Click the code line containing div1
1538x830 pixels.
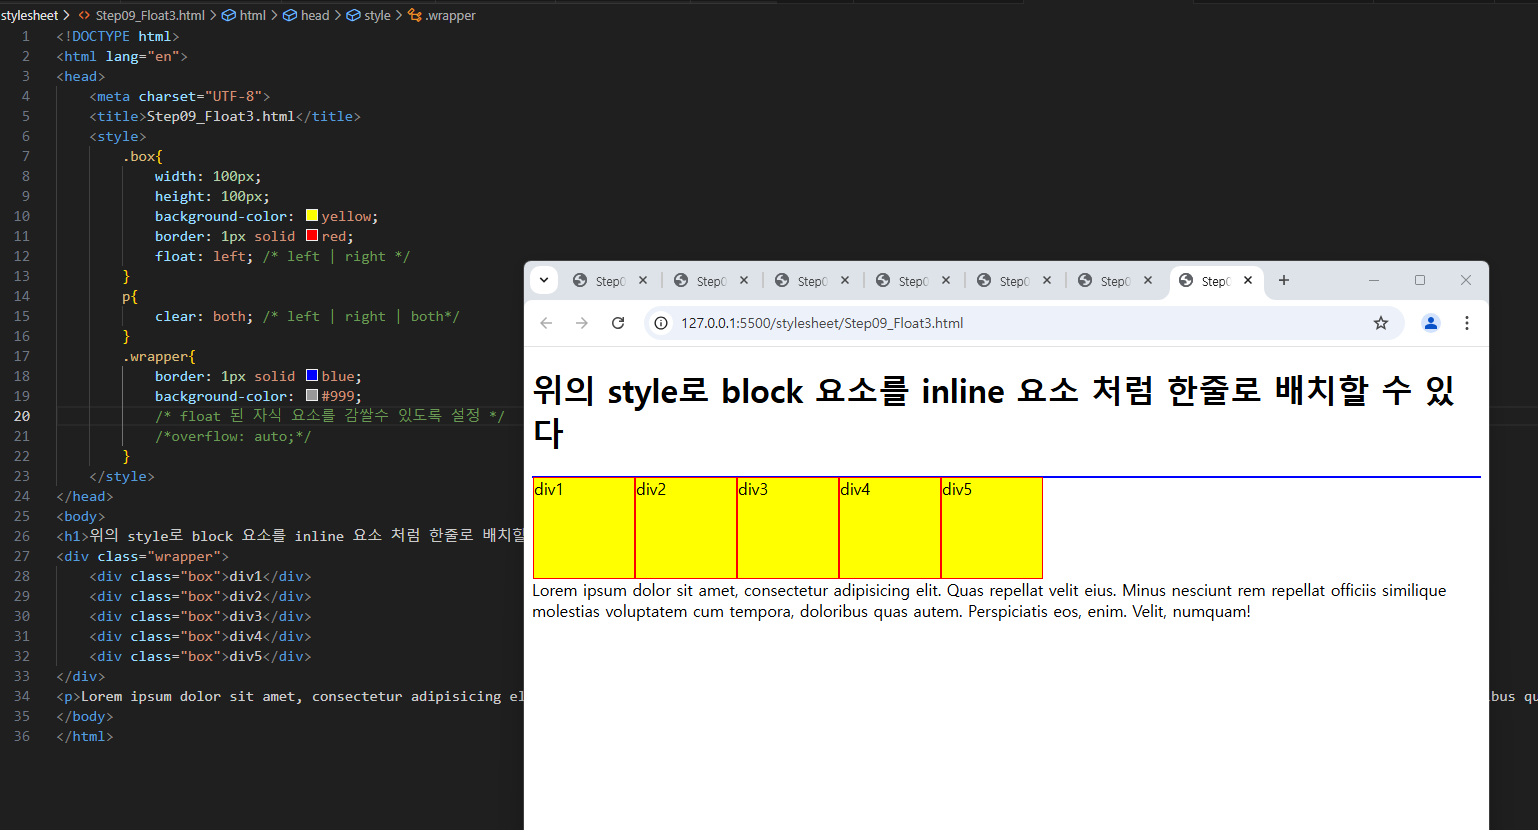[200, 576]
